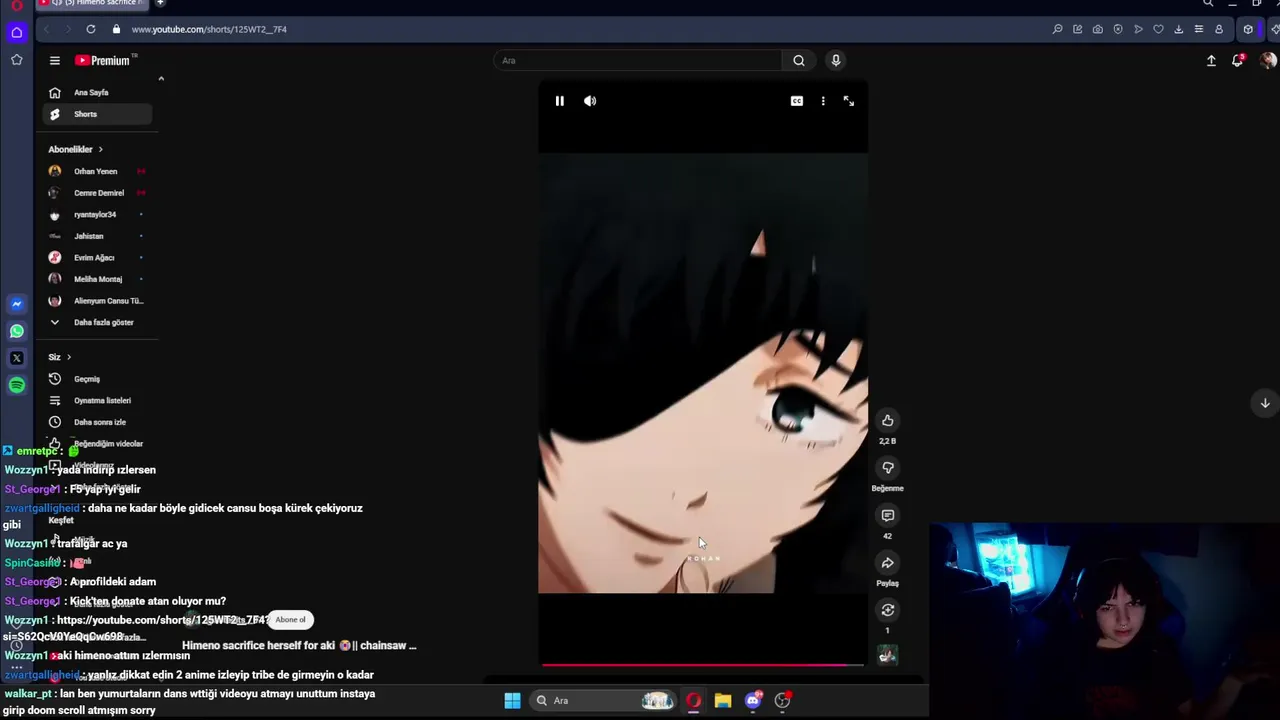Open Oynatma listeleri in sidebar

point(98,400)
